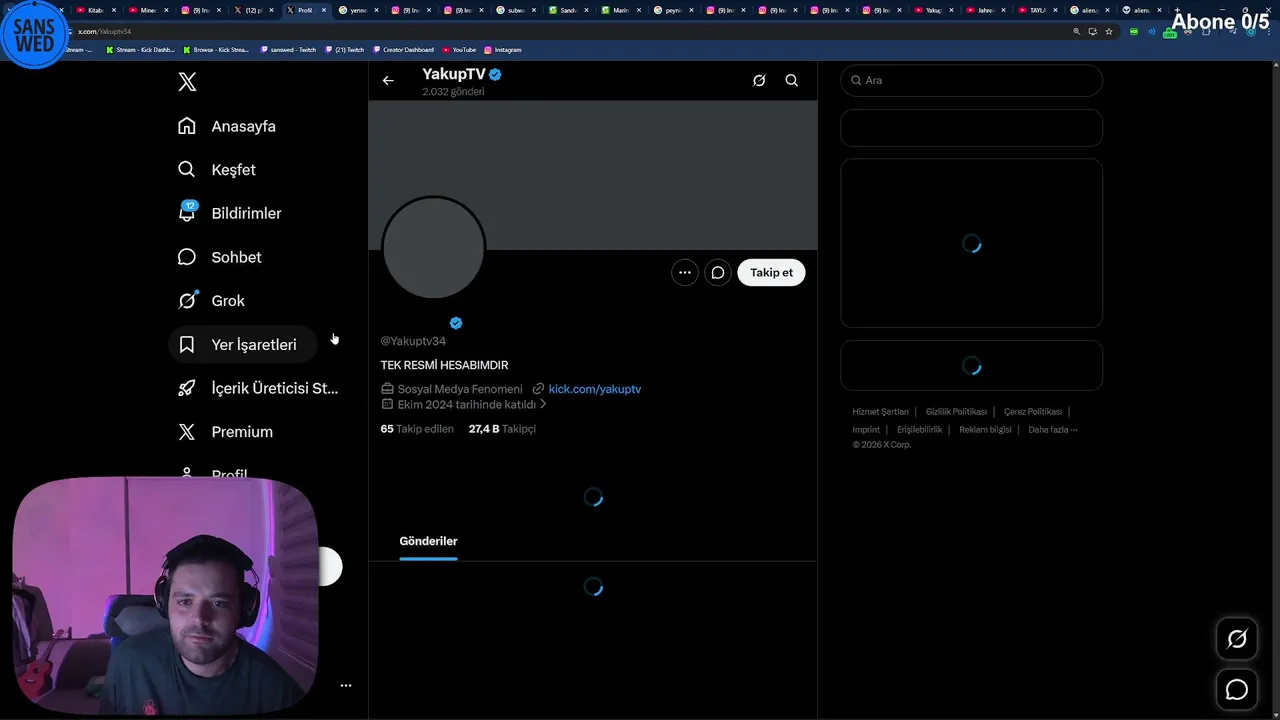Open the 65 Takip edilen list
This screenshot has height=720, width=1280.
[417, 429]
